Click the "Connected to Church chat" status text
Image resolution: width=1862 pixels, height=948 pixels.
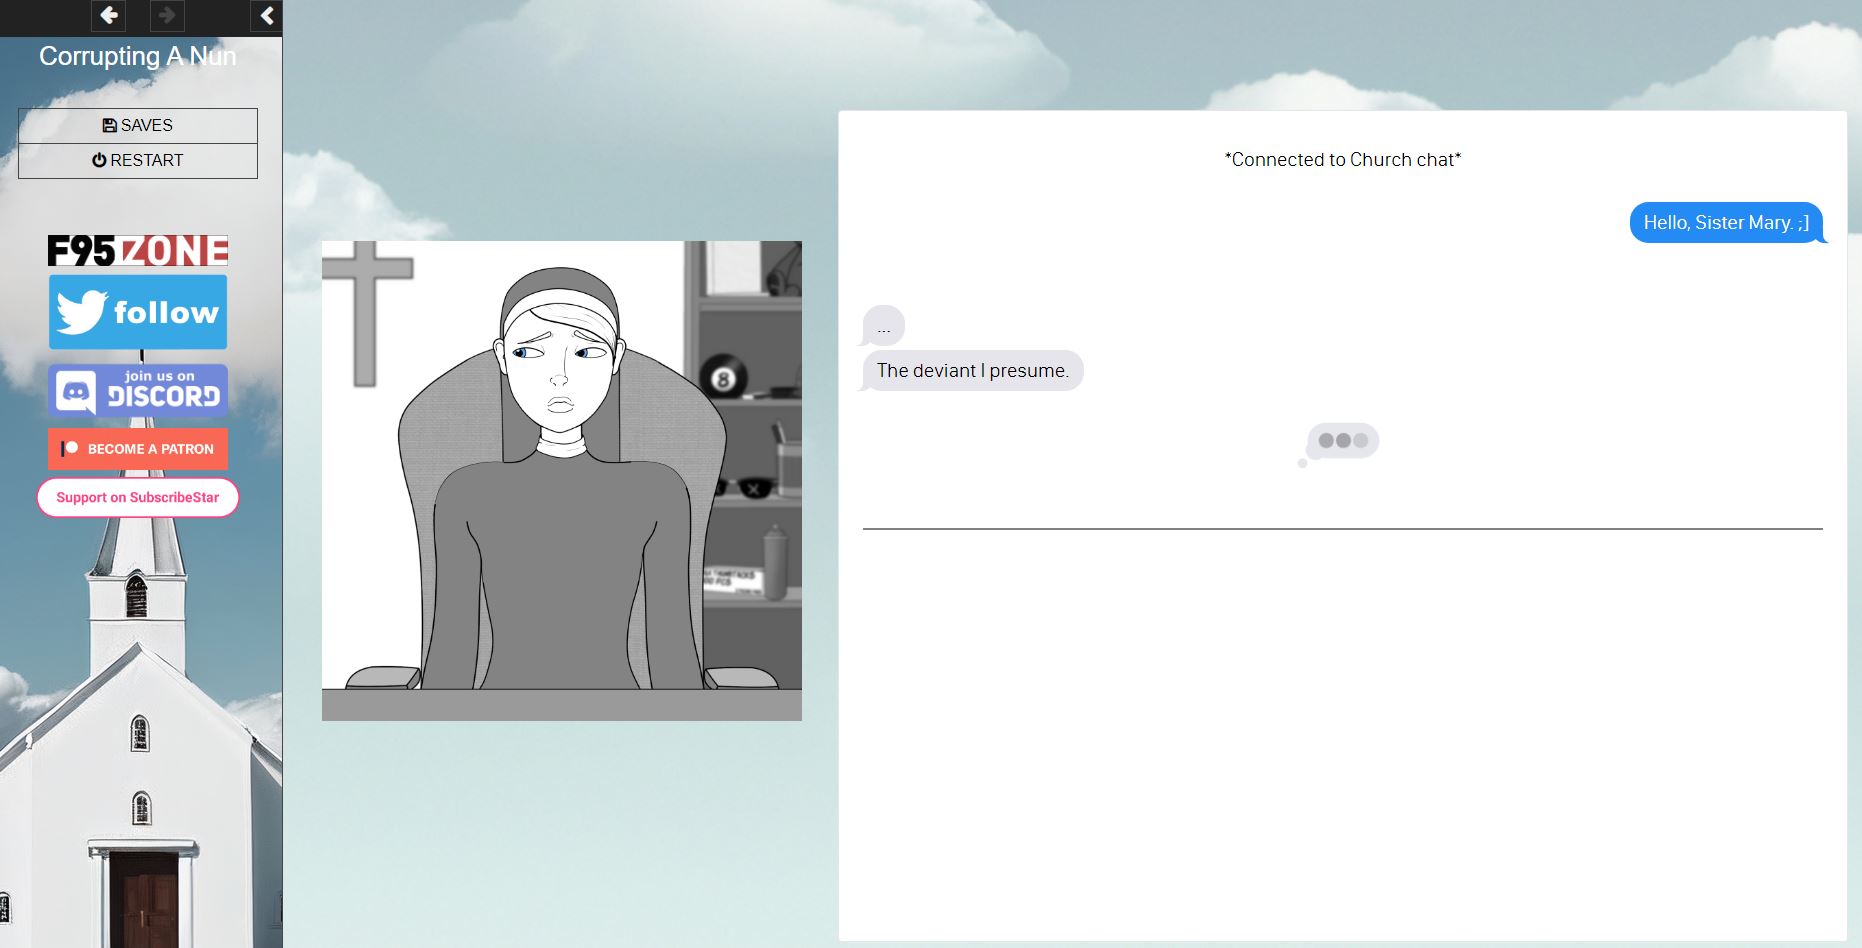click(x=1342, y=160)
